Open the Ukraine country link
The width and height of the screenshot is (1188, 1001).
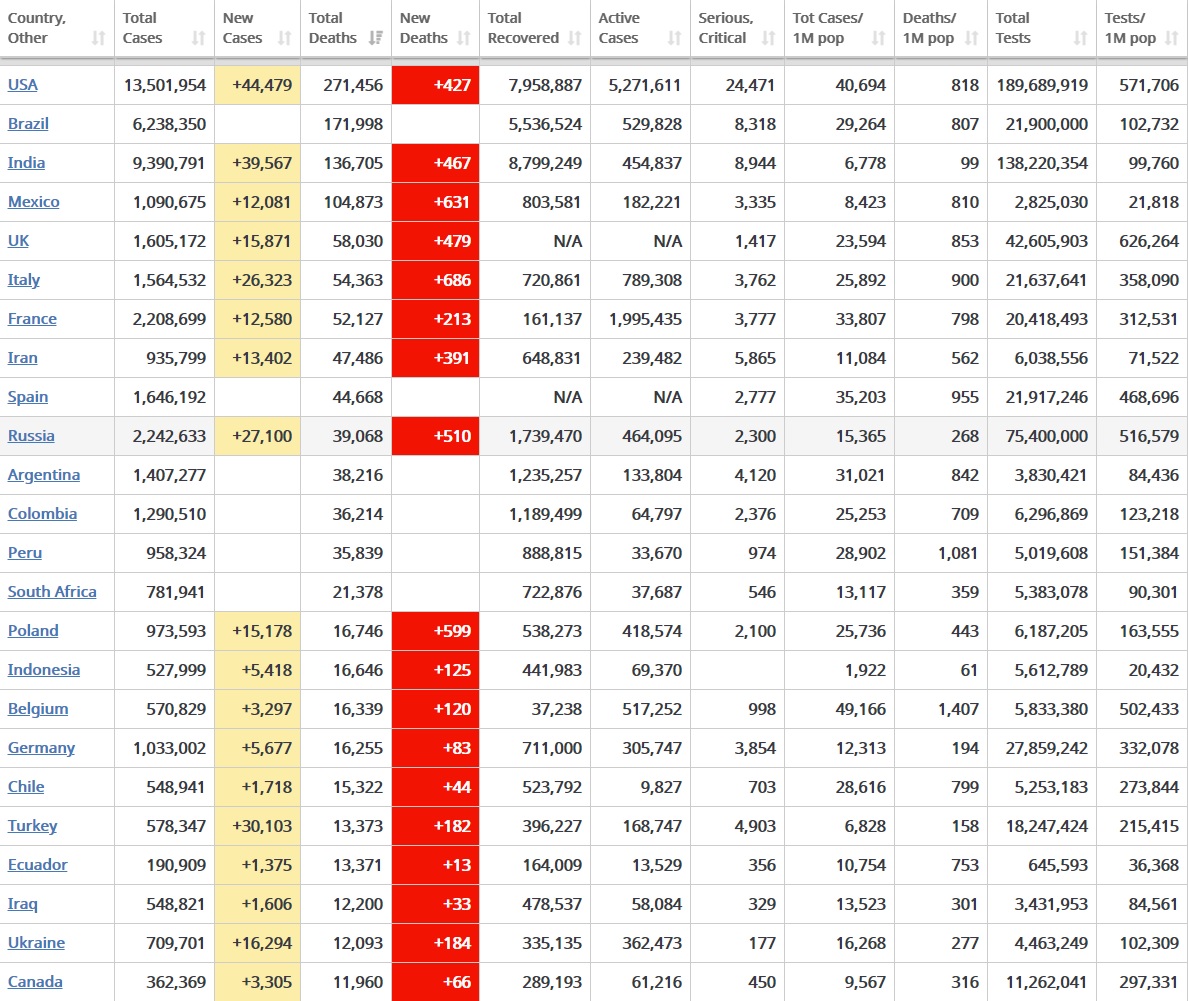[x=36, y=943]
